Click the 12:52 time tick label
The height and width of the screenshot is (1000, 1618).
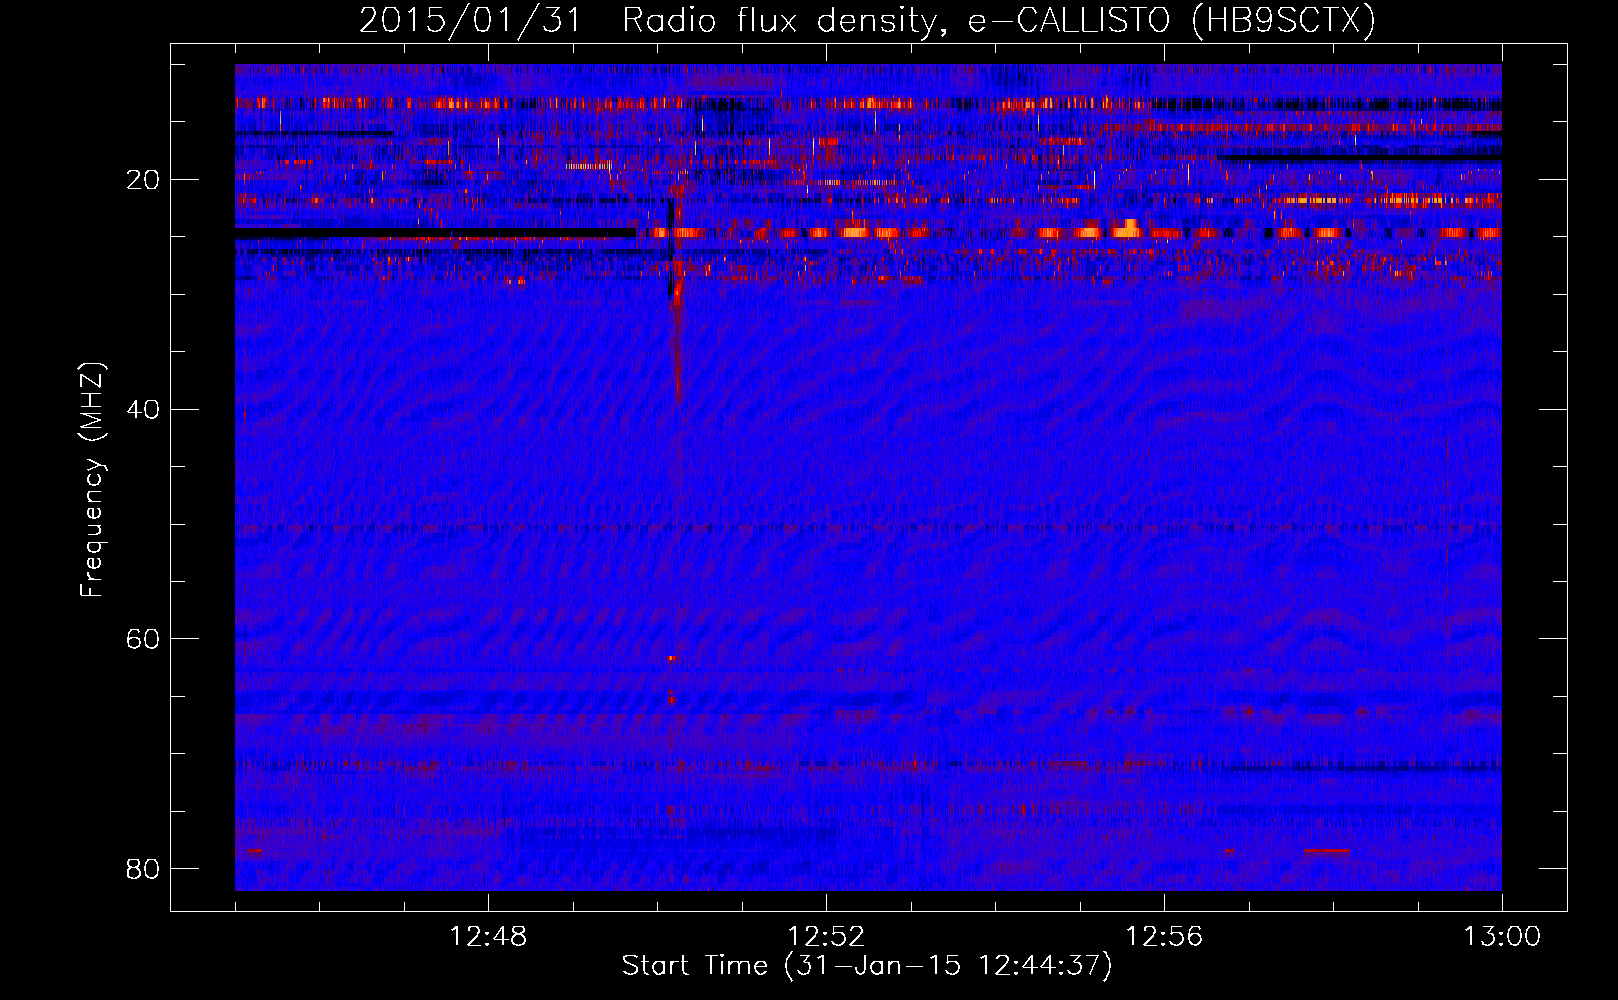(826, 937)
